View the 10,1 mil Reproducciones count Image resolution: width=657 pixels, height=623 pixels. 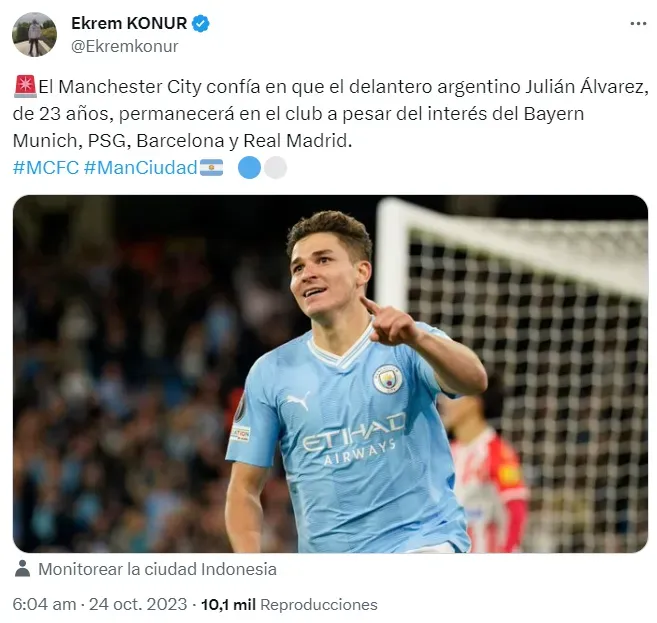[289, 605]
